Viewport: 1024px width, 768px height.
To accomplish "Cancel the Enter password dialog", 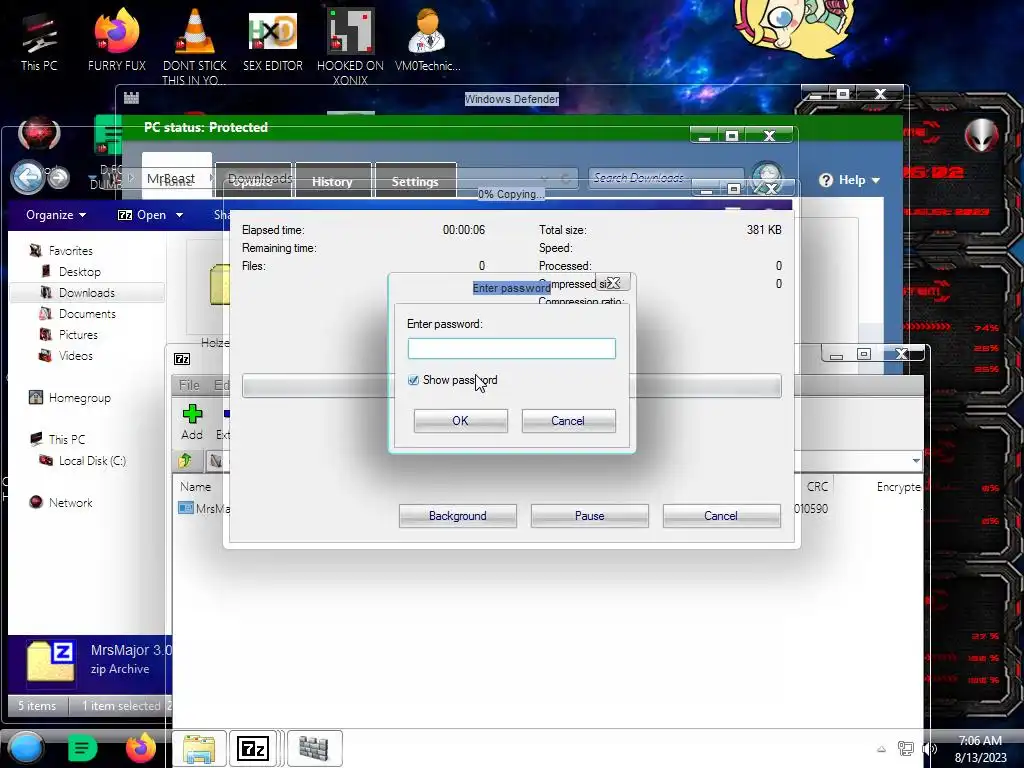I will pos(568,421).
